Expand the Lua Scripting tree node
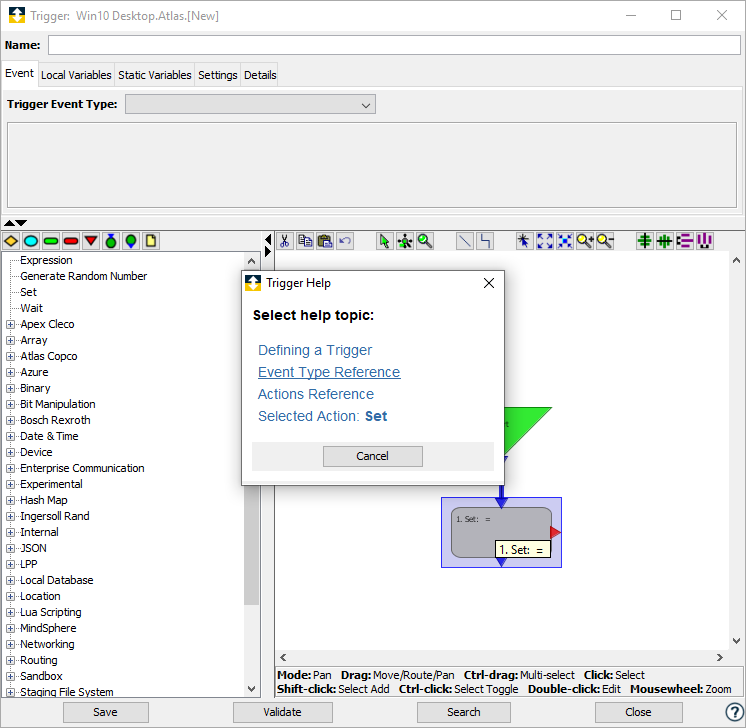Viewport: 746px width, 728px height. tap(10, 612)
